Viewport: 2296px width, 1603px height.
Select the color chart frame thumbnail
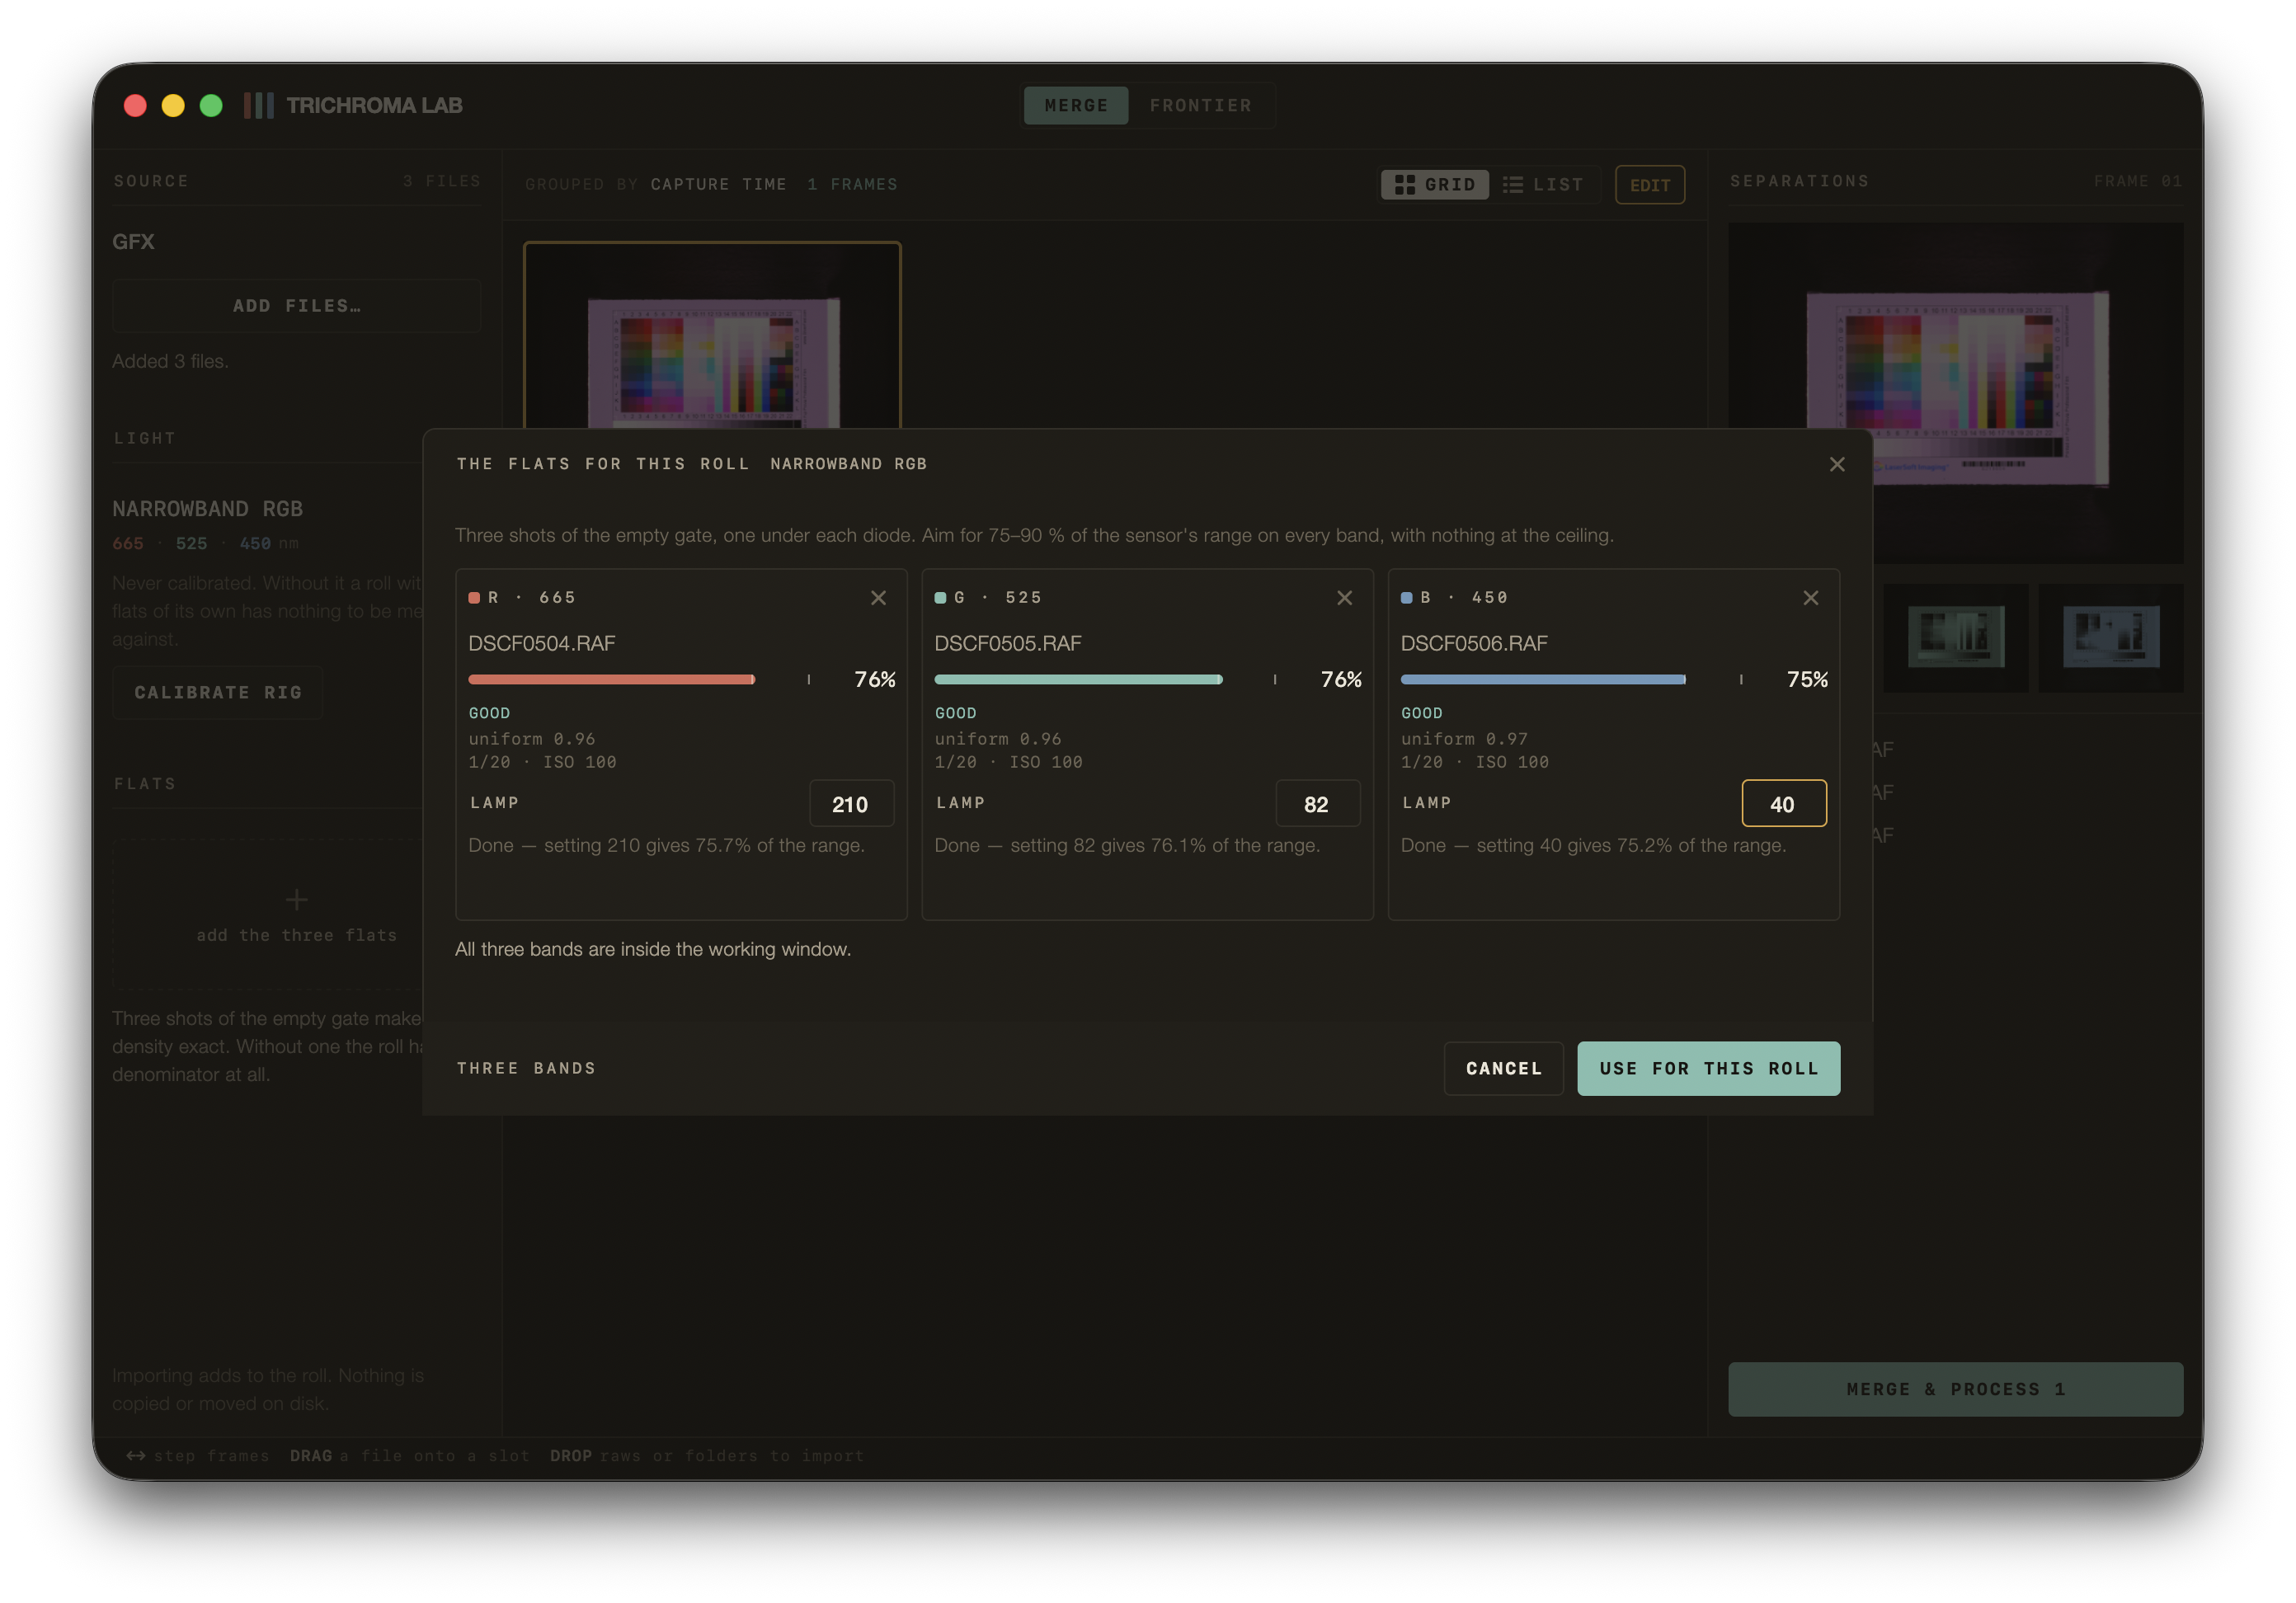[712, 336]
